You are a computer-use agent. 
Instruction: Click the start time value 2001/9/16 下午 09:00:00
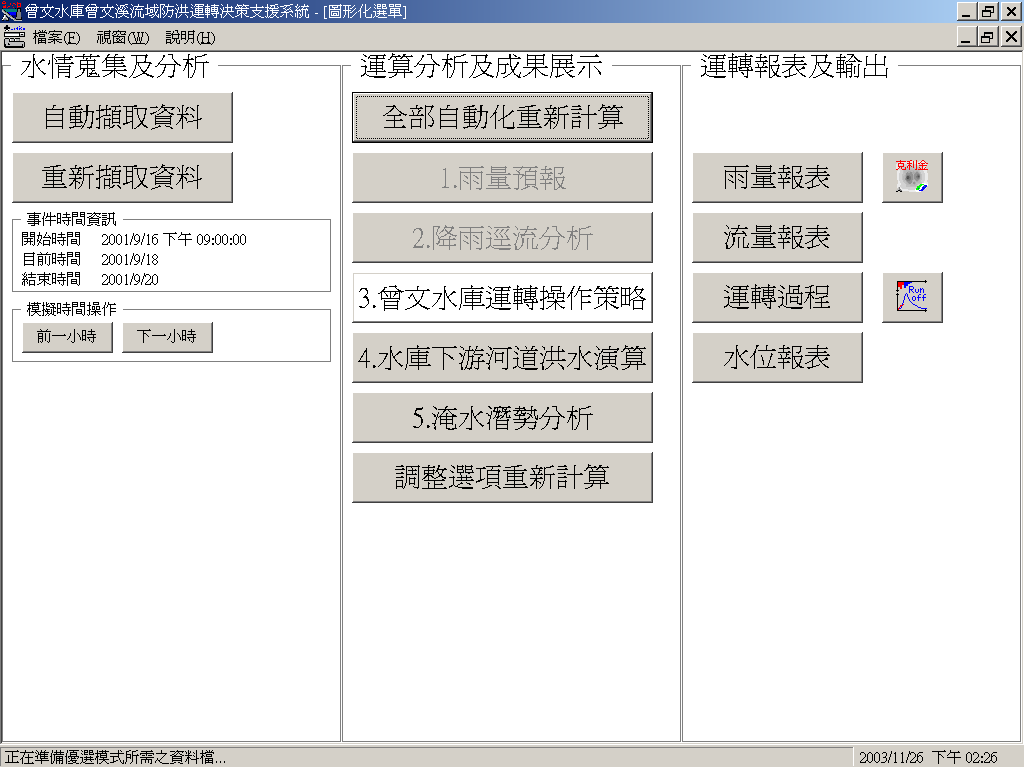pos(174,240)
